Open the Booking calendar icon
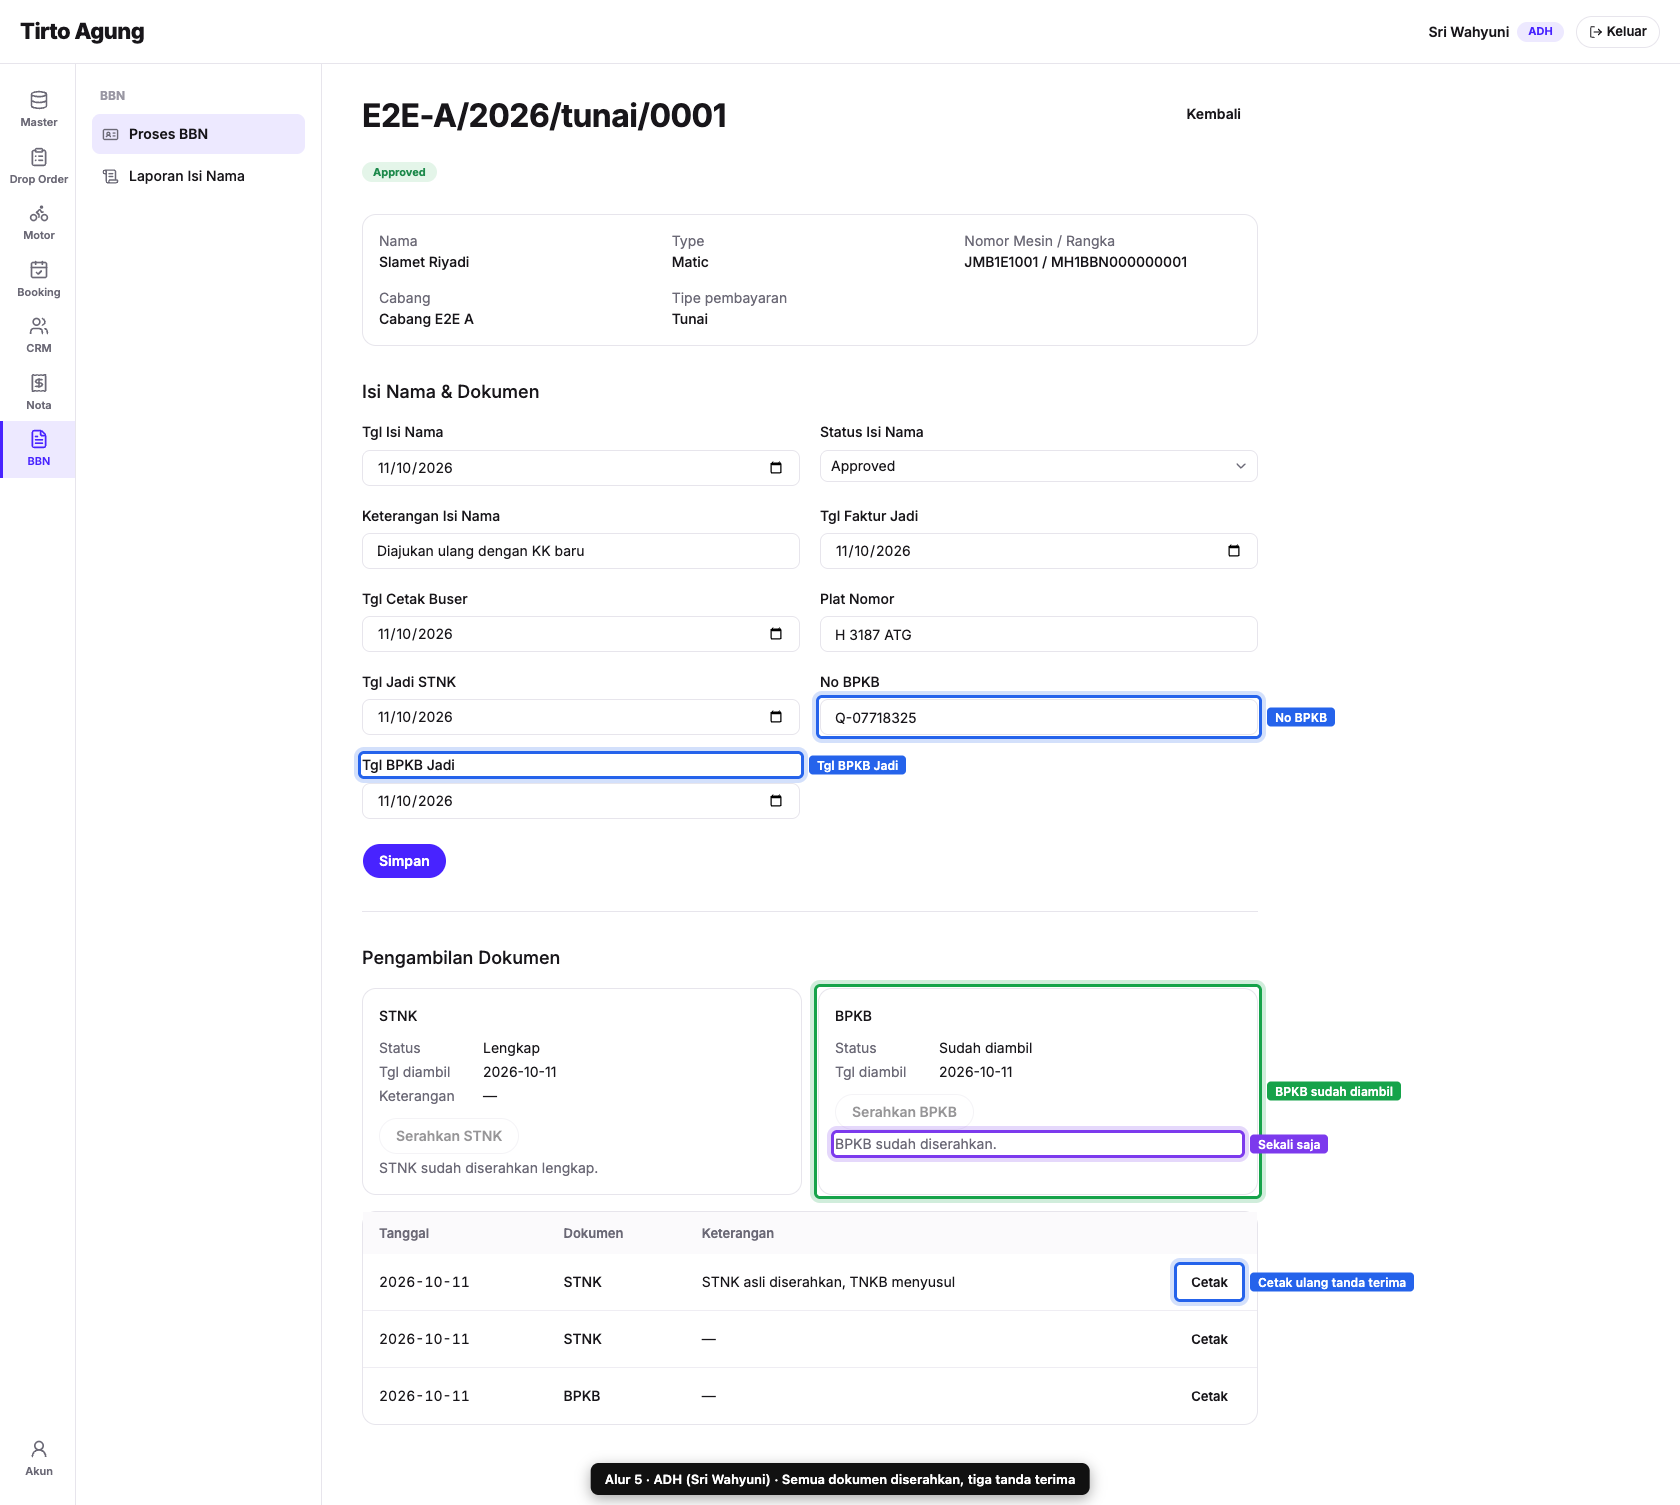 (39, 270)
